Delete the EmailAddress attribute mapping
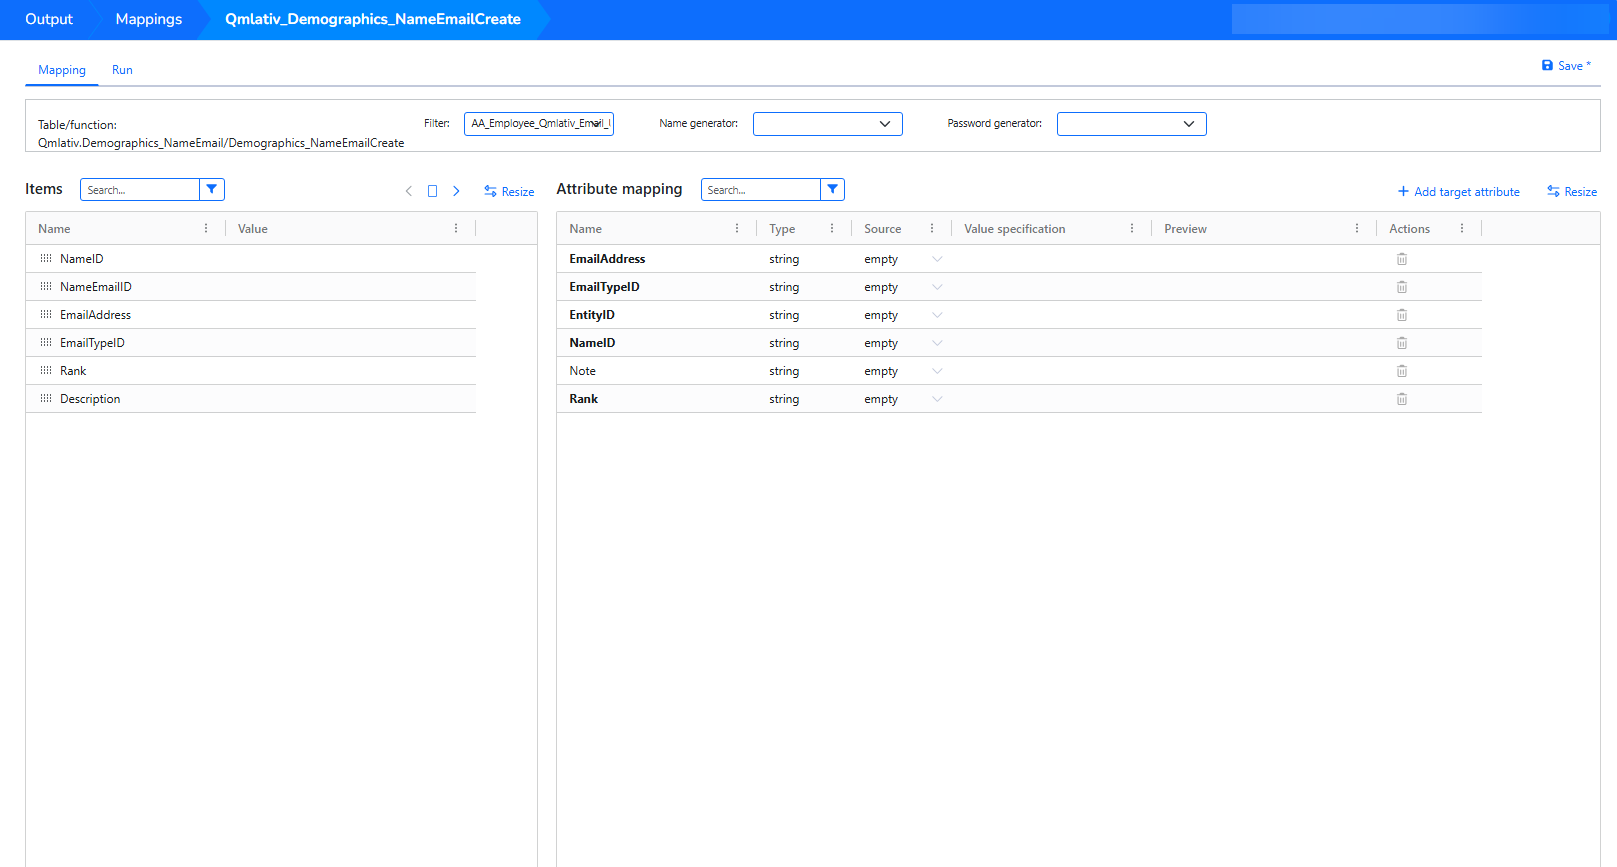This screenshot has width=1617, height=867. (x=1401, y=259)
